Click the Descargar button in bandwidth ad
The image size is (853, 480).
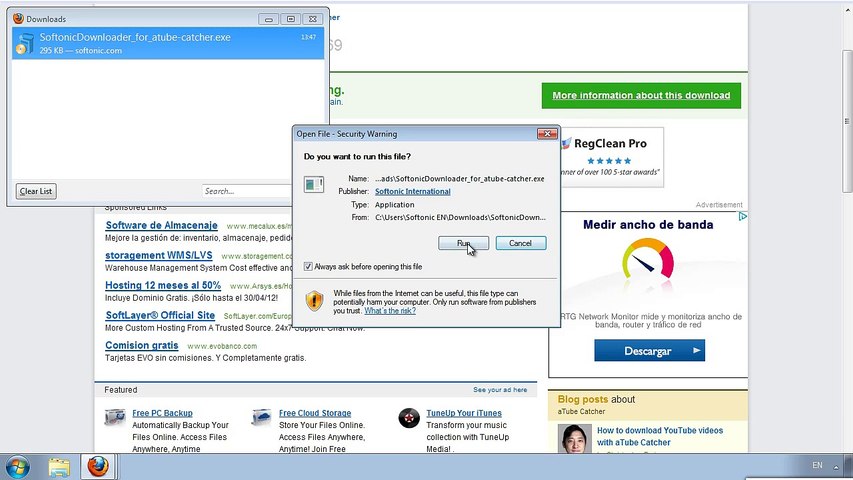[650, 350]
